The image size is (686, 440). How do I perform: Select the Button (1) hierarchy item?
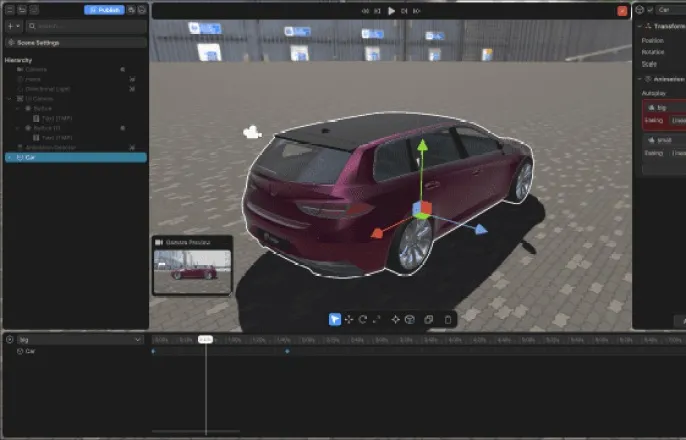click(x=47, y=128)
